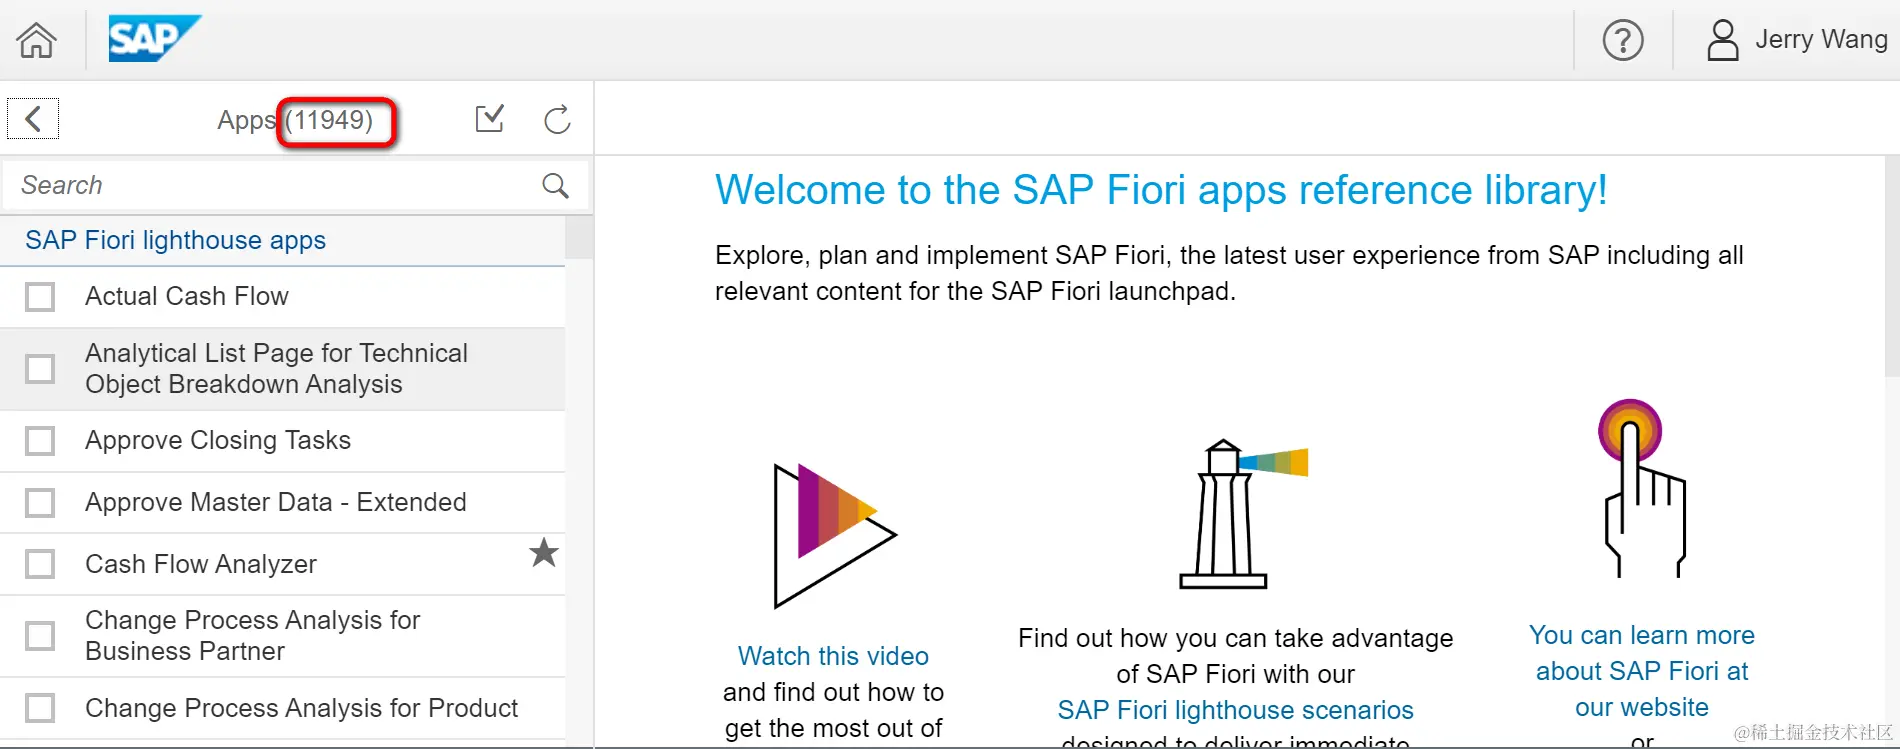This screenshot has height=749, width=1900.
Task: Click the multi-select checklist icon
Action: point(489,119)
